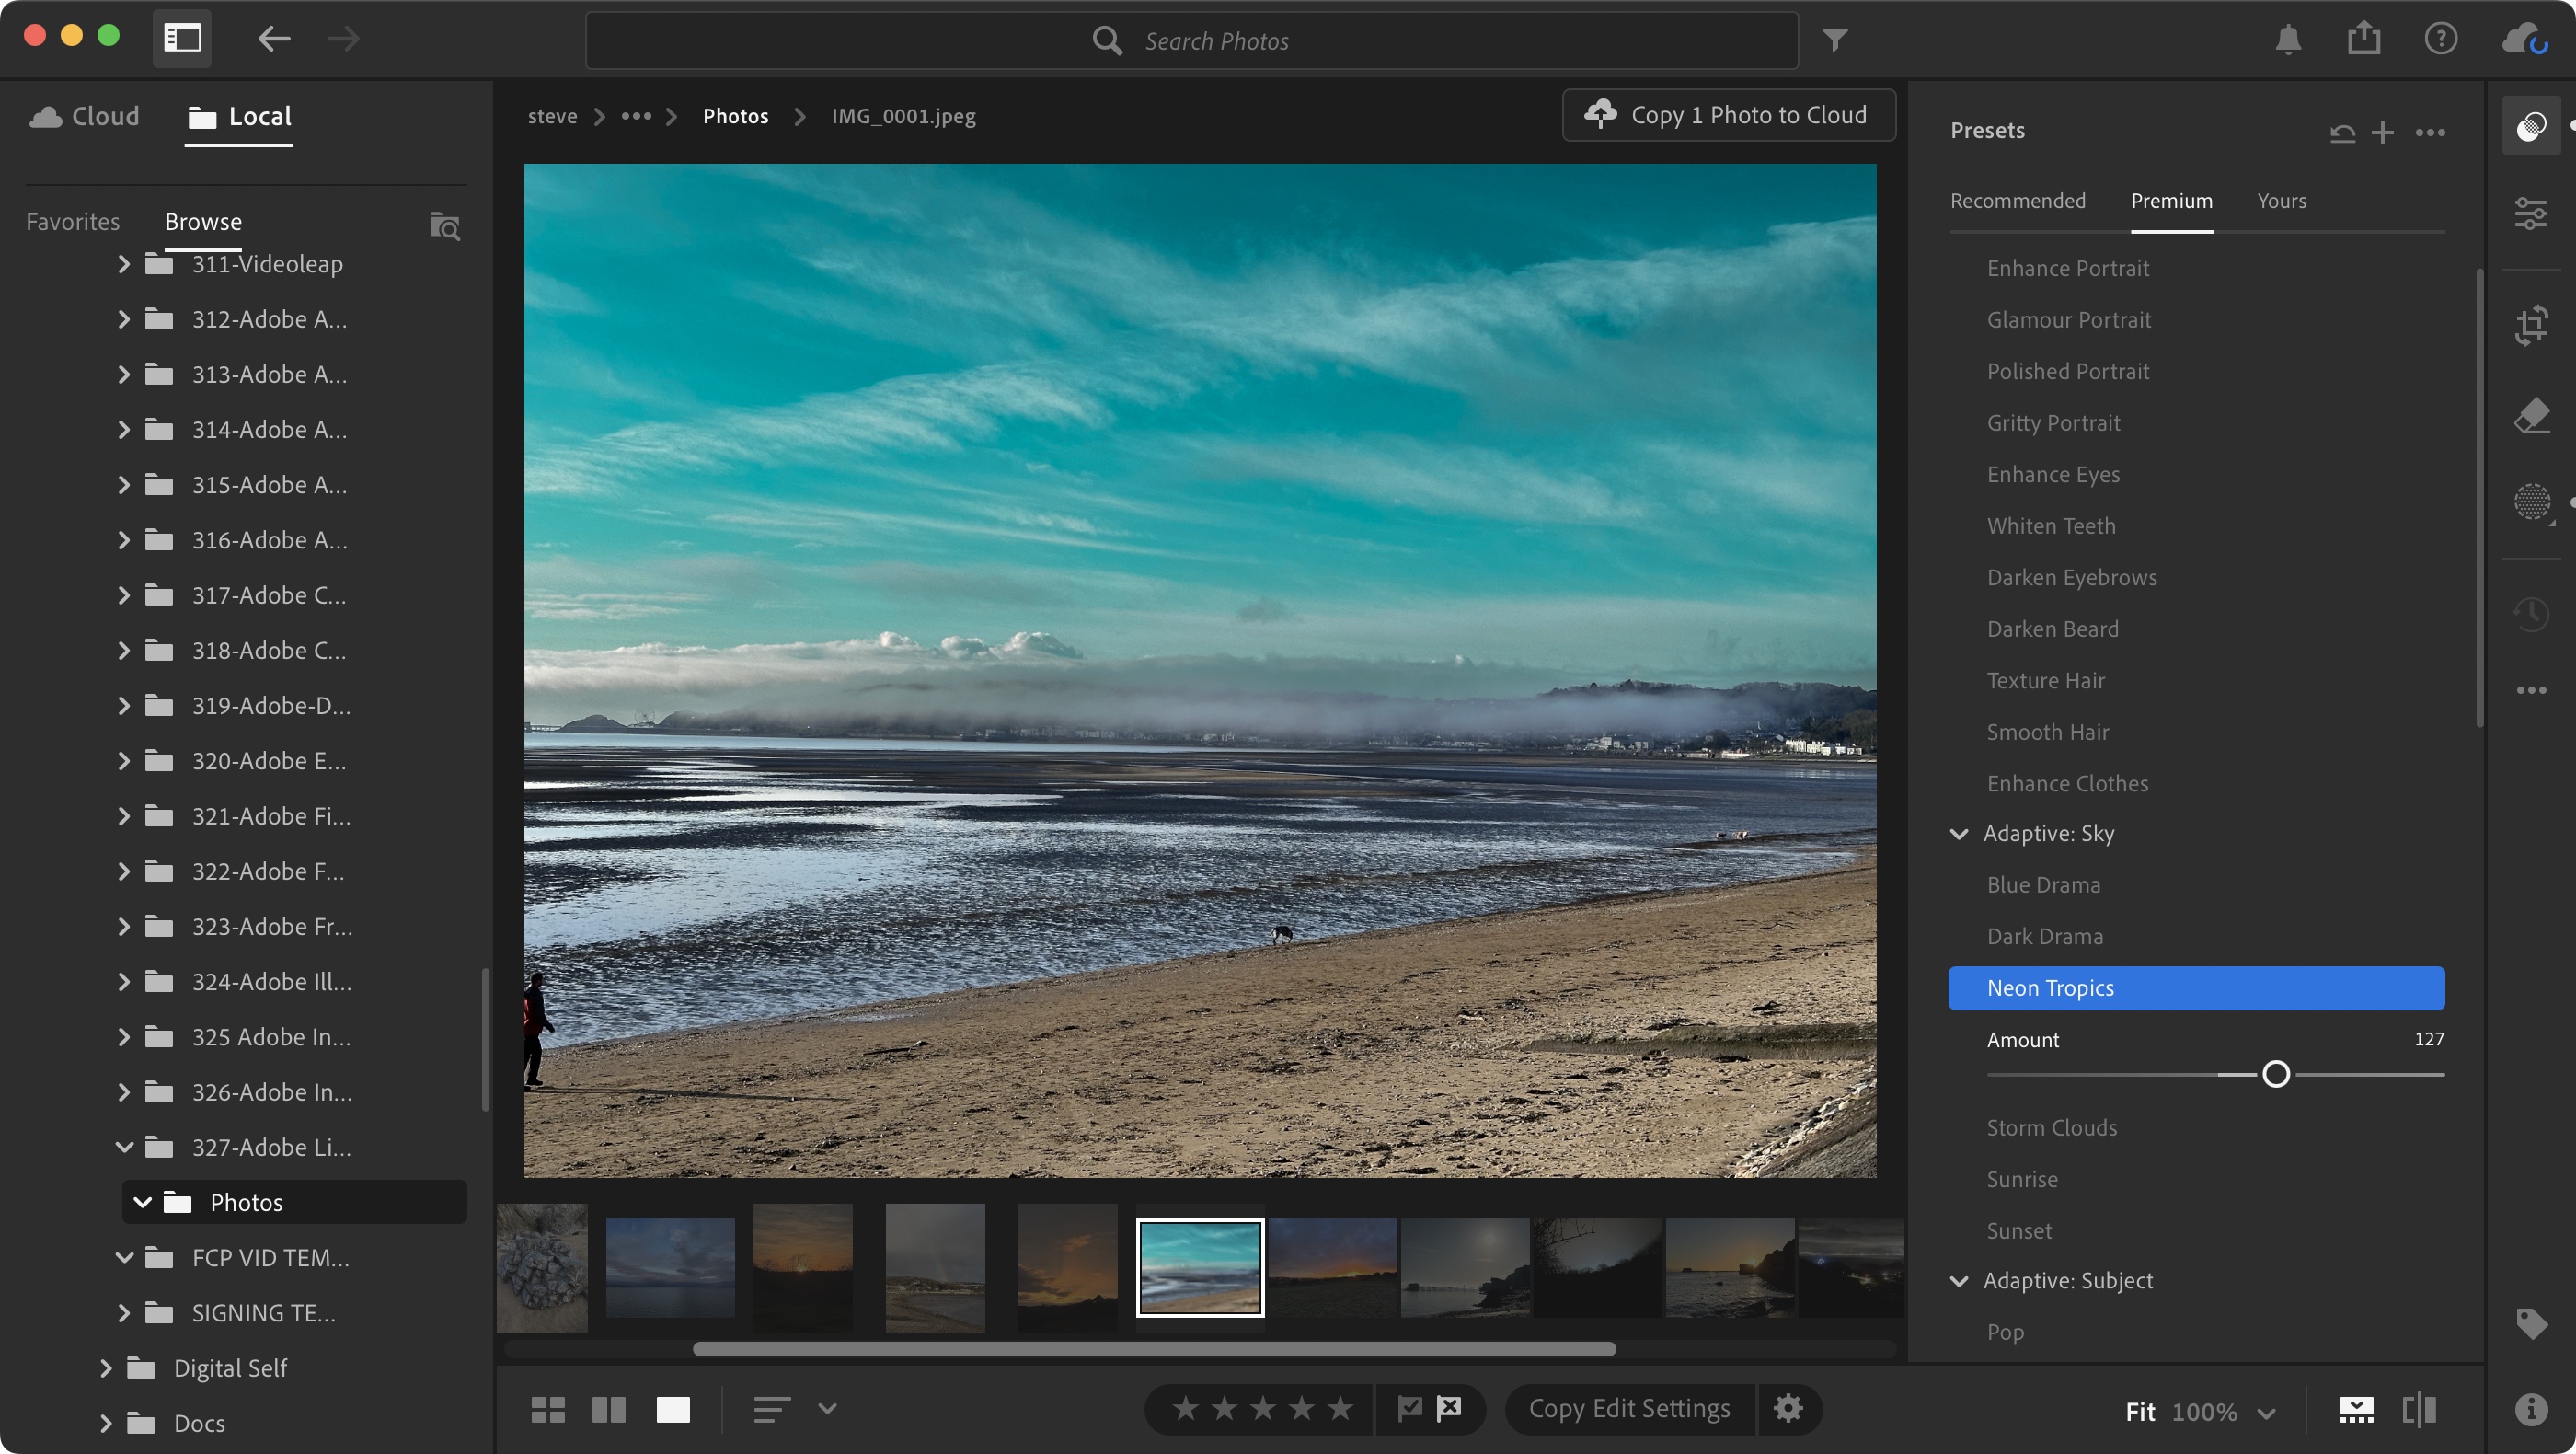Select the masking tool icon
The width and height of the screenshot is (2576, 1454).
2534,502
